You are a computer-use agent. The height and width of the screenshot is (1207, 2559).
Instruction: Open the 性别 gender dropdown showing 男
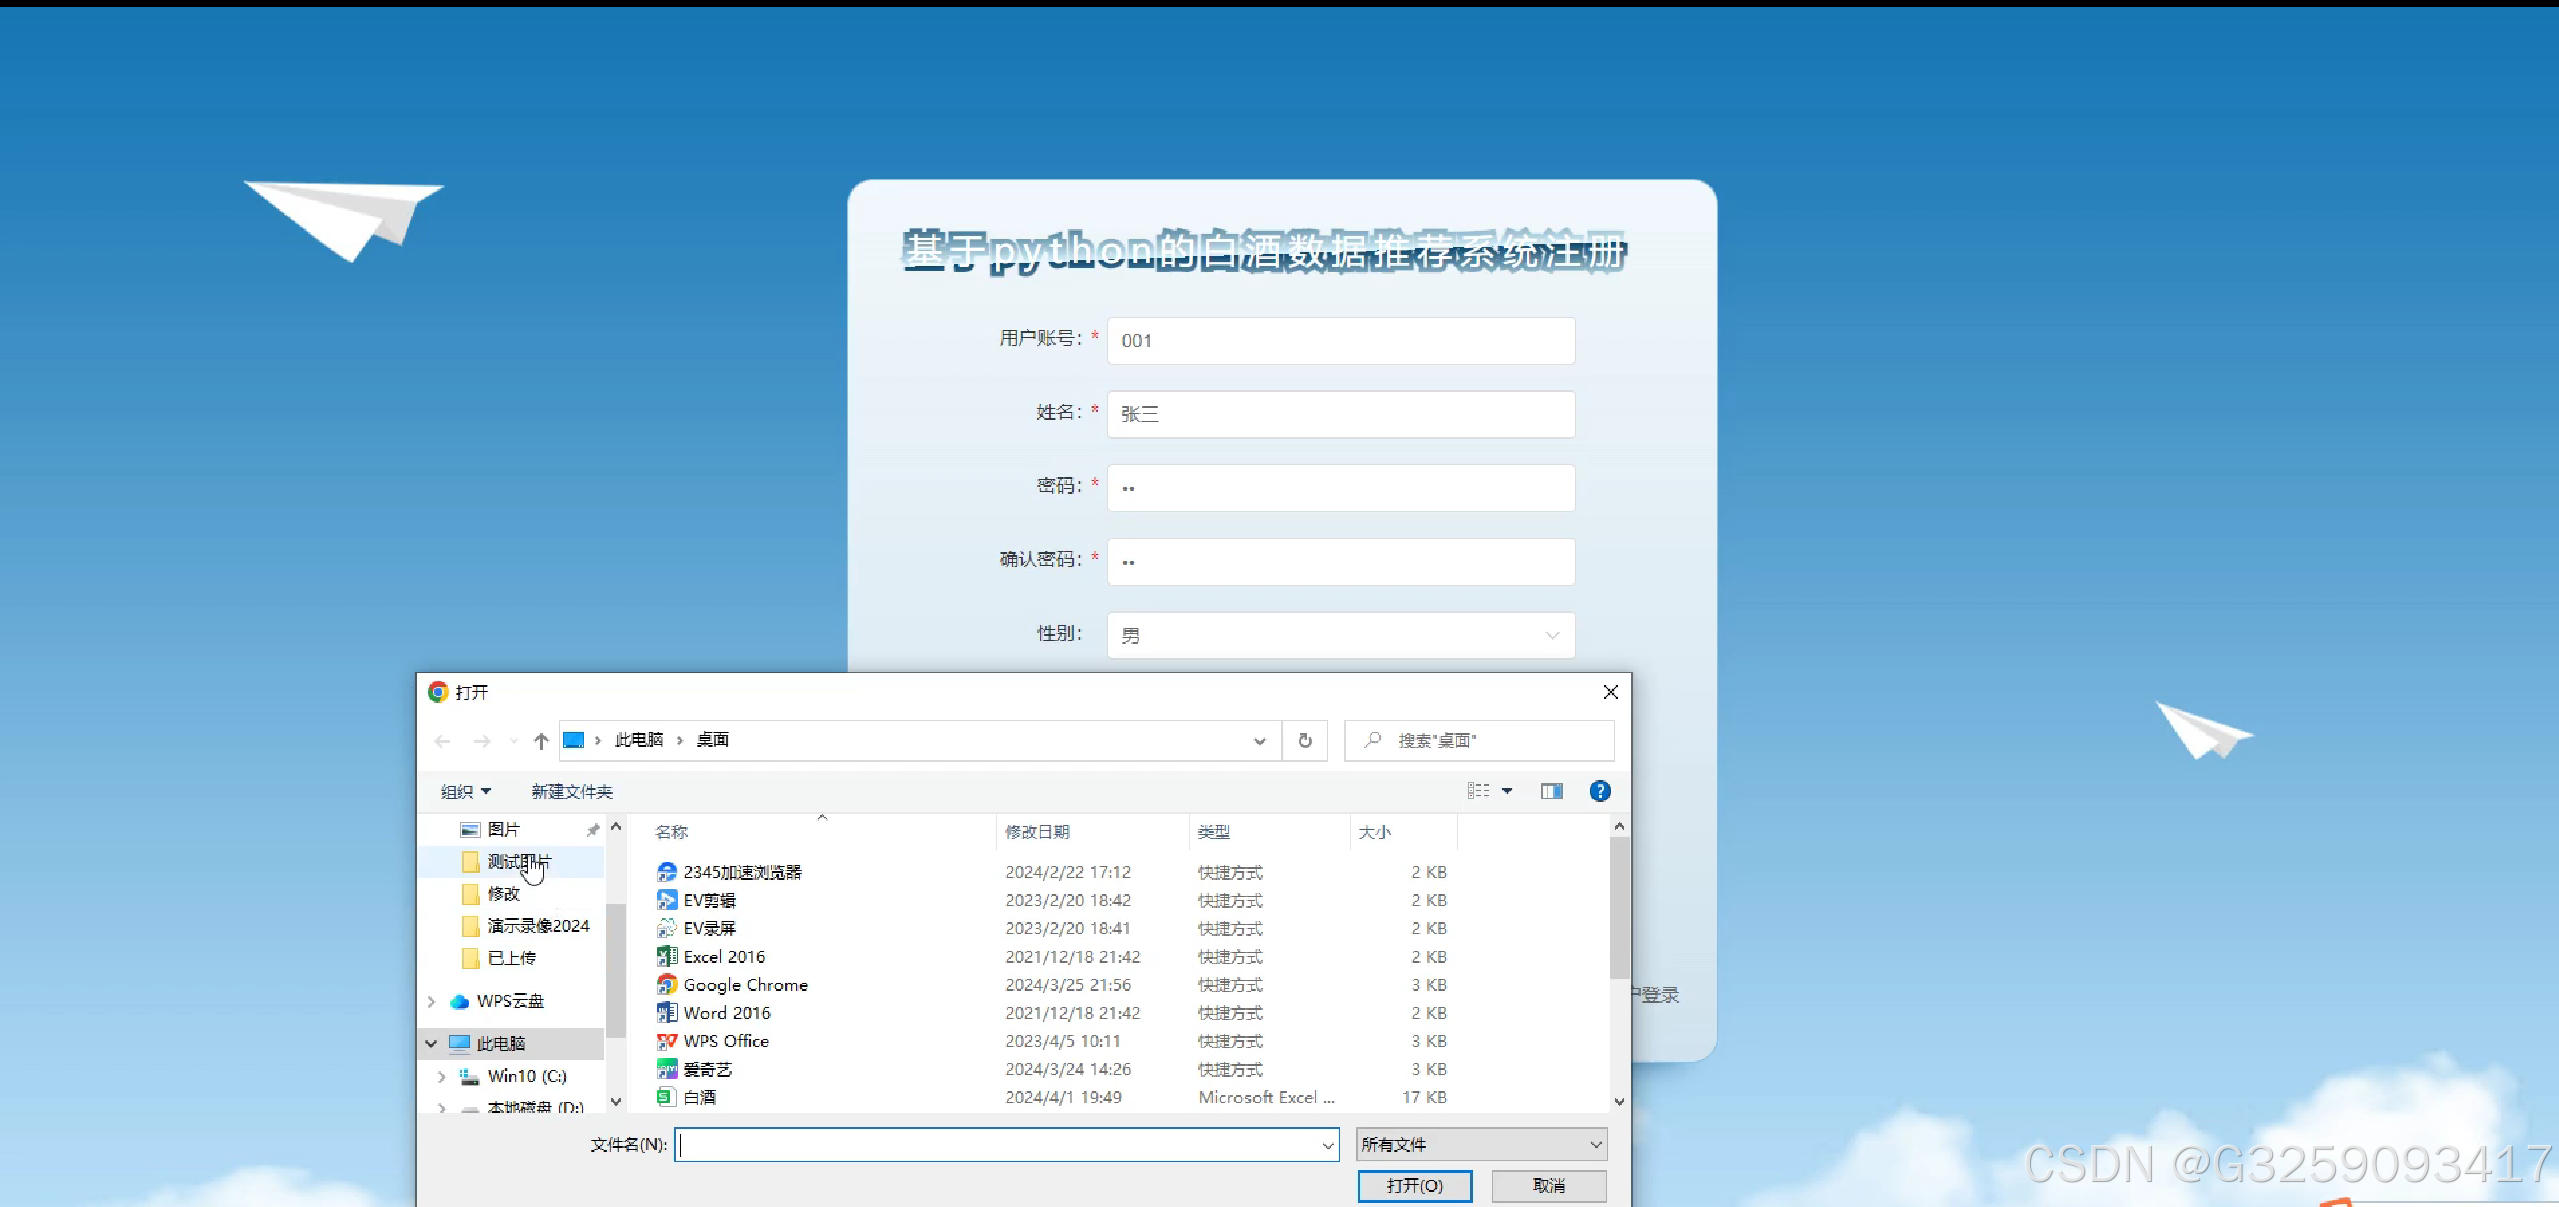pos(1339,634)
